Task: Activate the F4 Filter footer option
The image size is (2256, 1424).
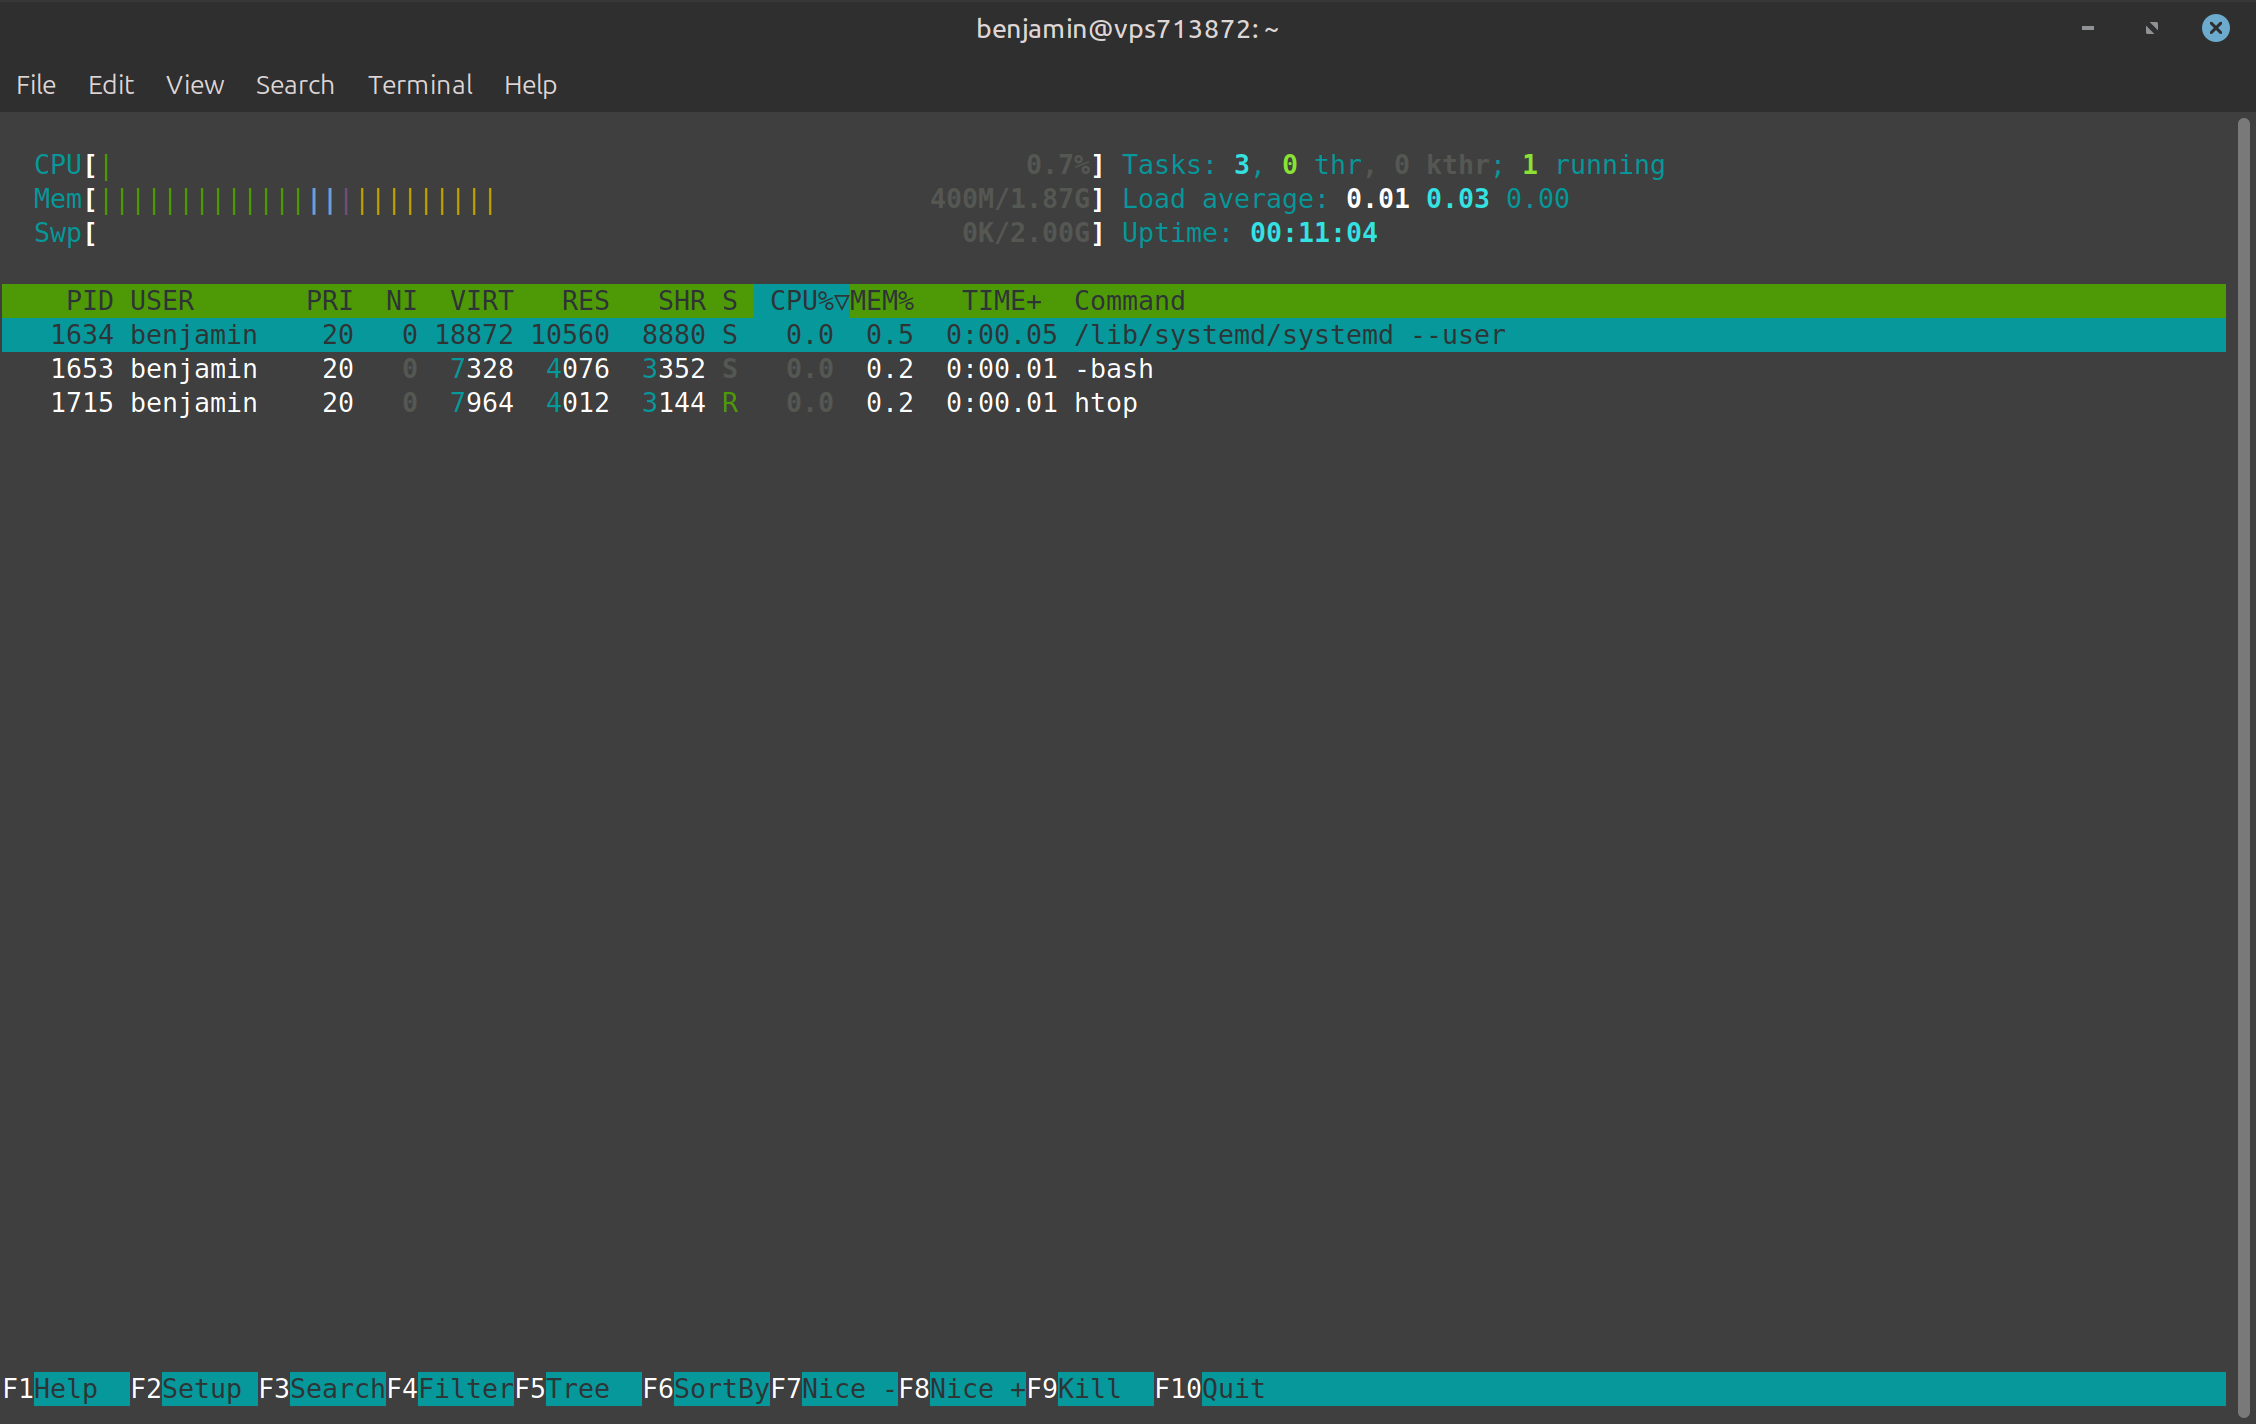Action: [x=464, y=1389]
